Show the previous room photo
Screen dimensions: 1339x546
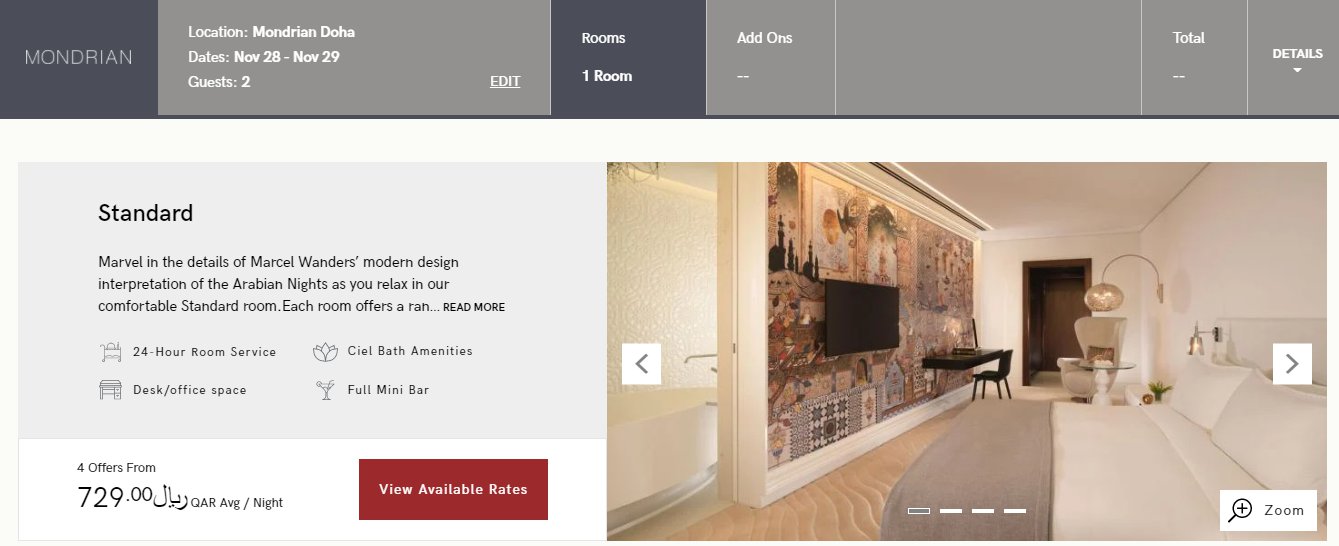tap(642, 364)
